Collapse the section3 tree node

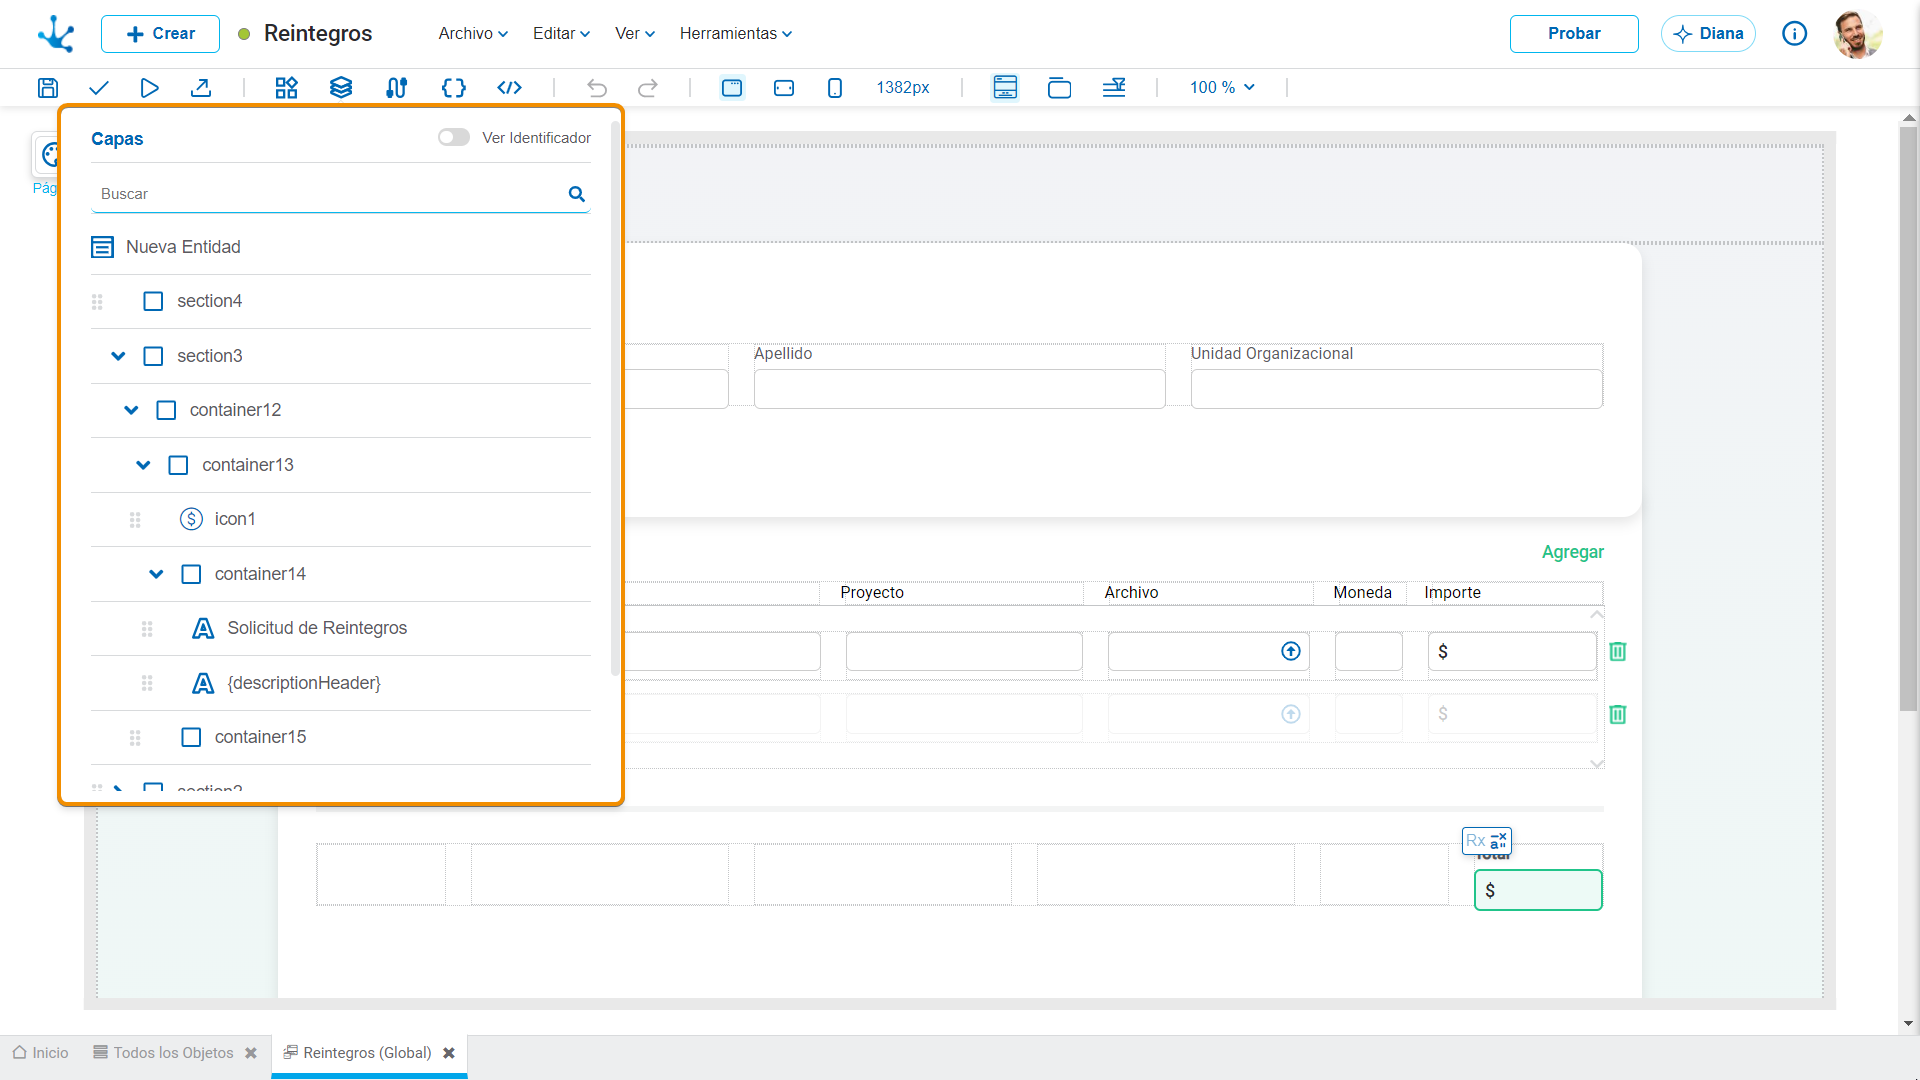coord(118,356)
